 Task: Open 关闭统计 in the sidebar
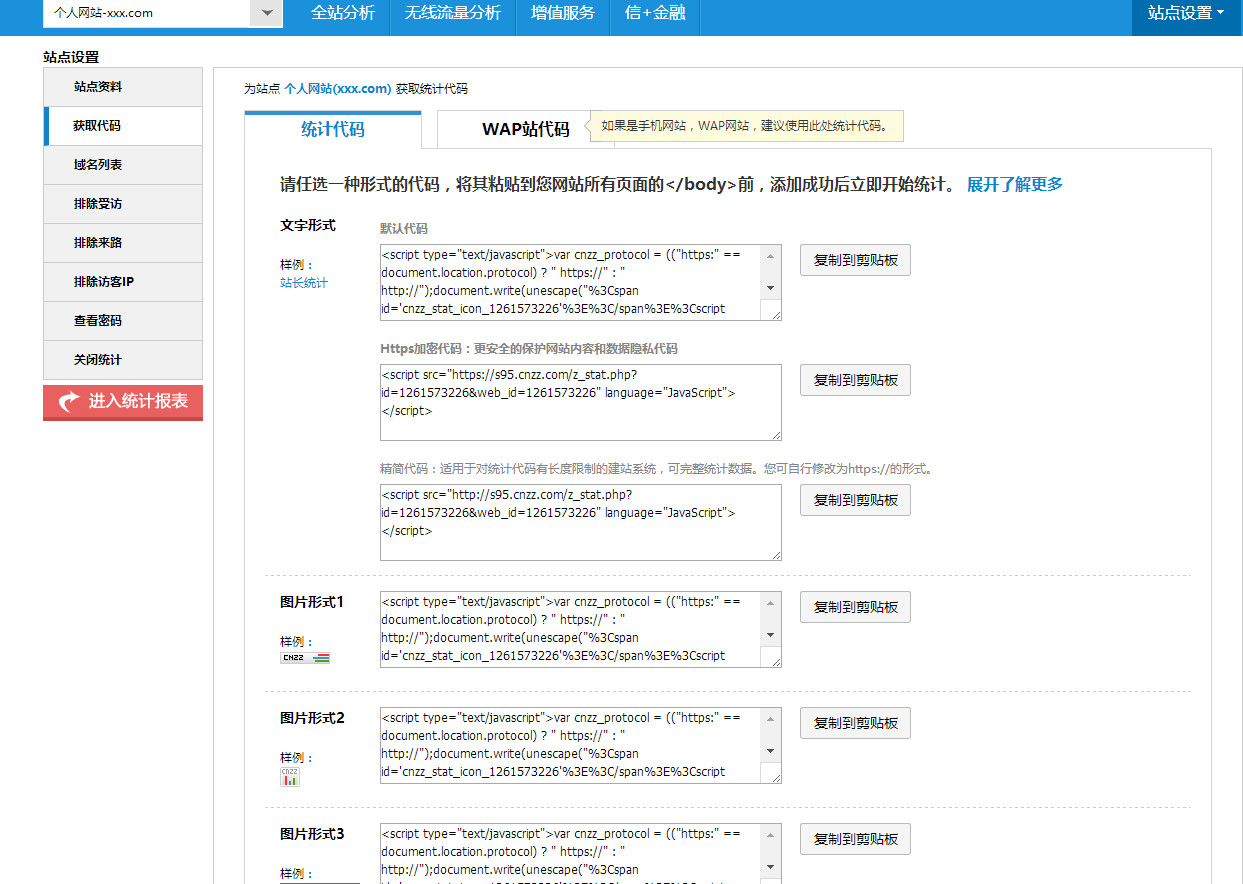point(122,360)
